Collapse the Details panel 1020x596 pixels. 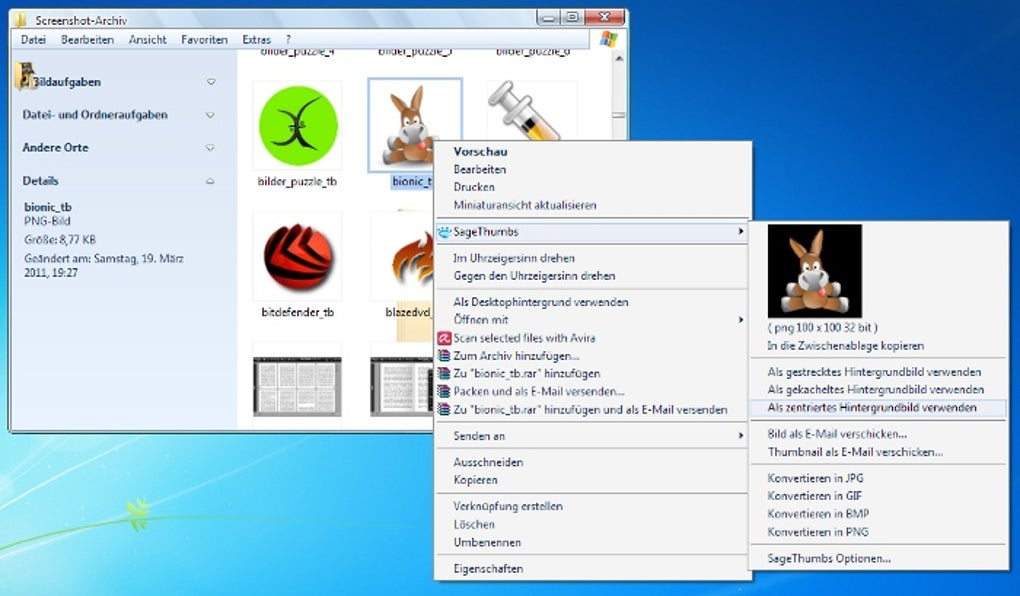coord(209,181)
